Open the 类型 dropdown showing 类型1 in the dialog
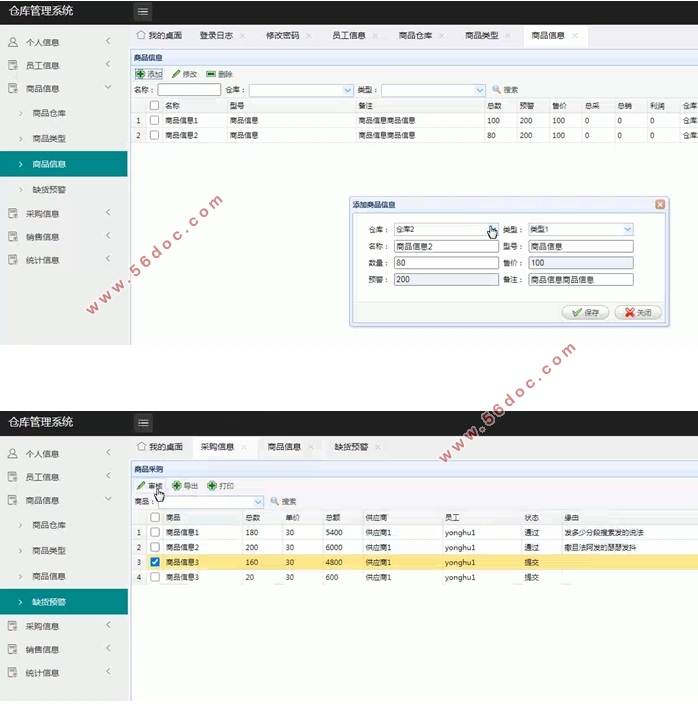Screen dimensions: 698x720 [x=628, y=229]
